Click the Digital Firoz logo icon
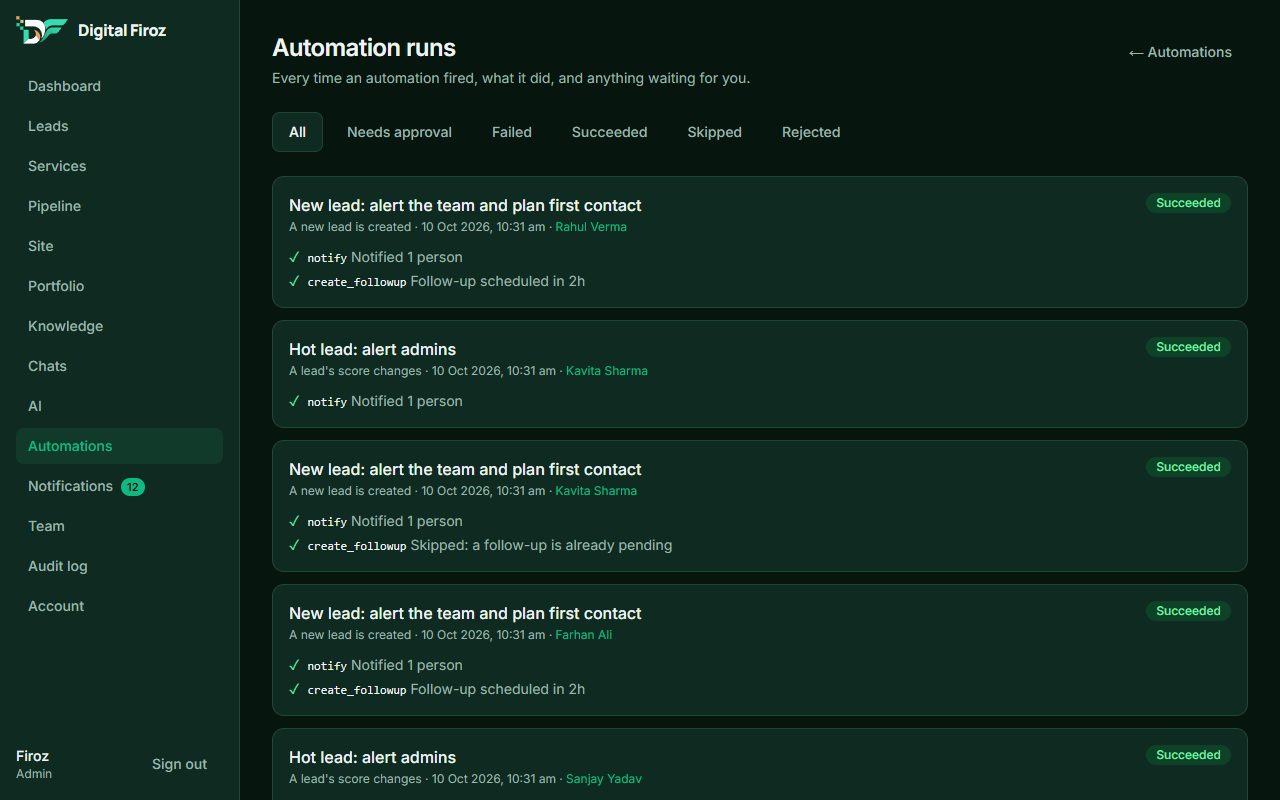The image size is (1280, 800). click(x=42, y=30)
